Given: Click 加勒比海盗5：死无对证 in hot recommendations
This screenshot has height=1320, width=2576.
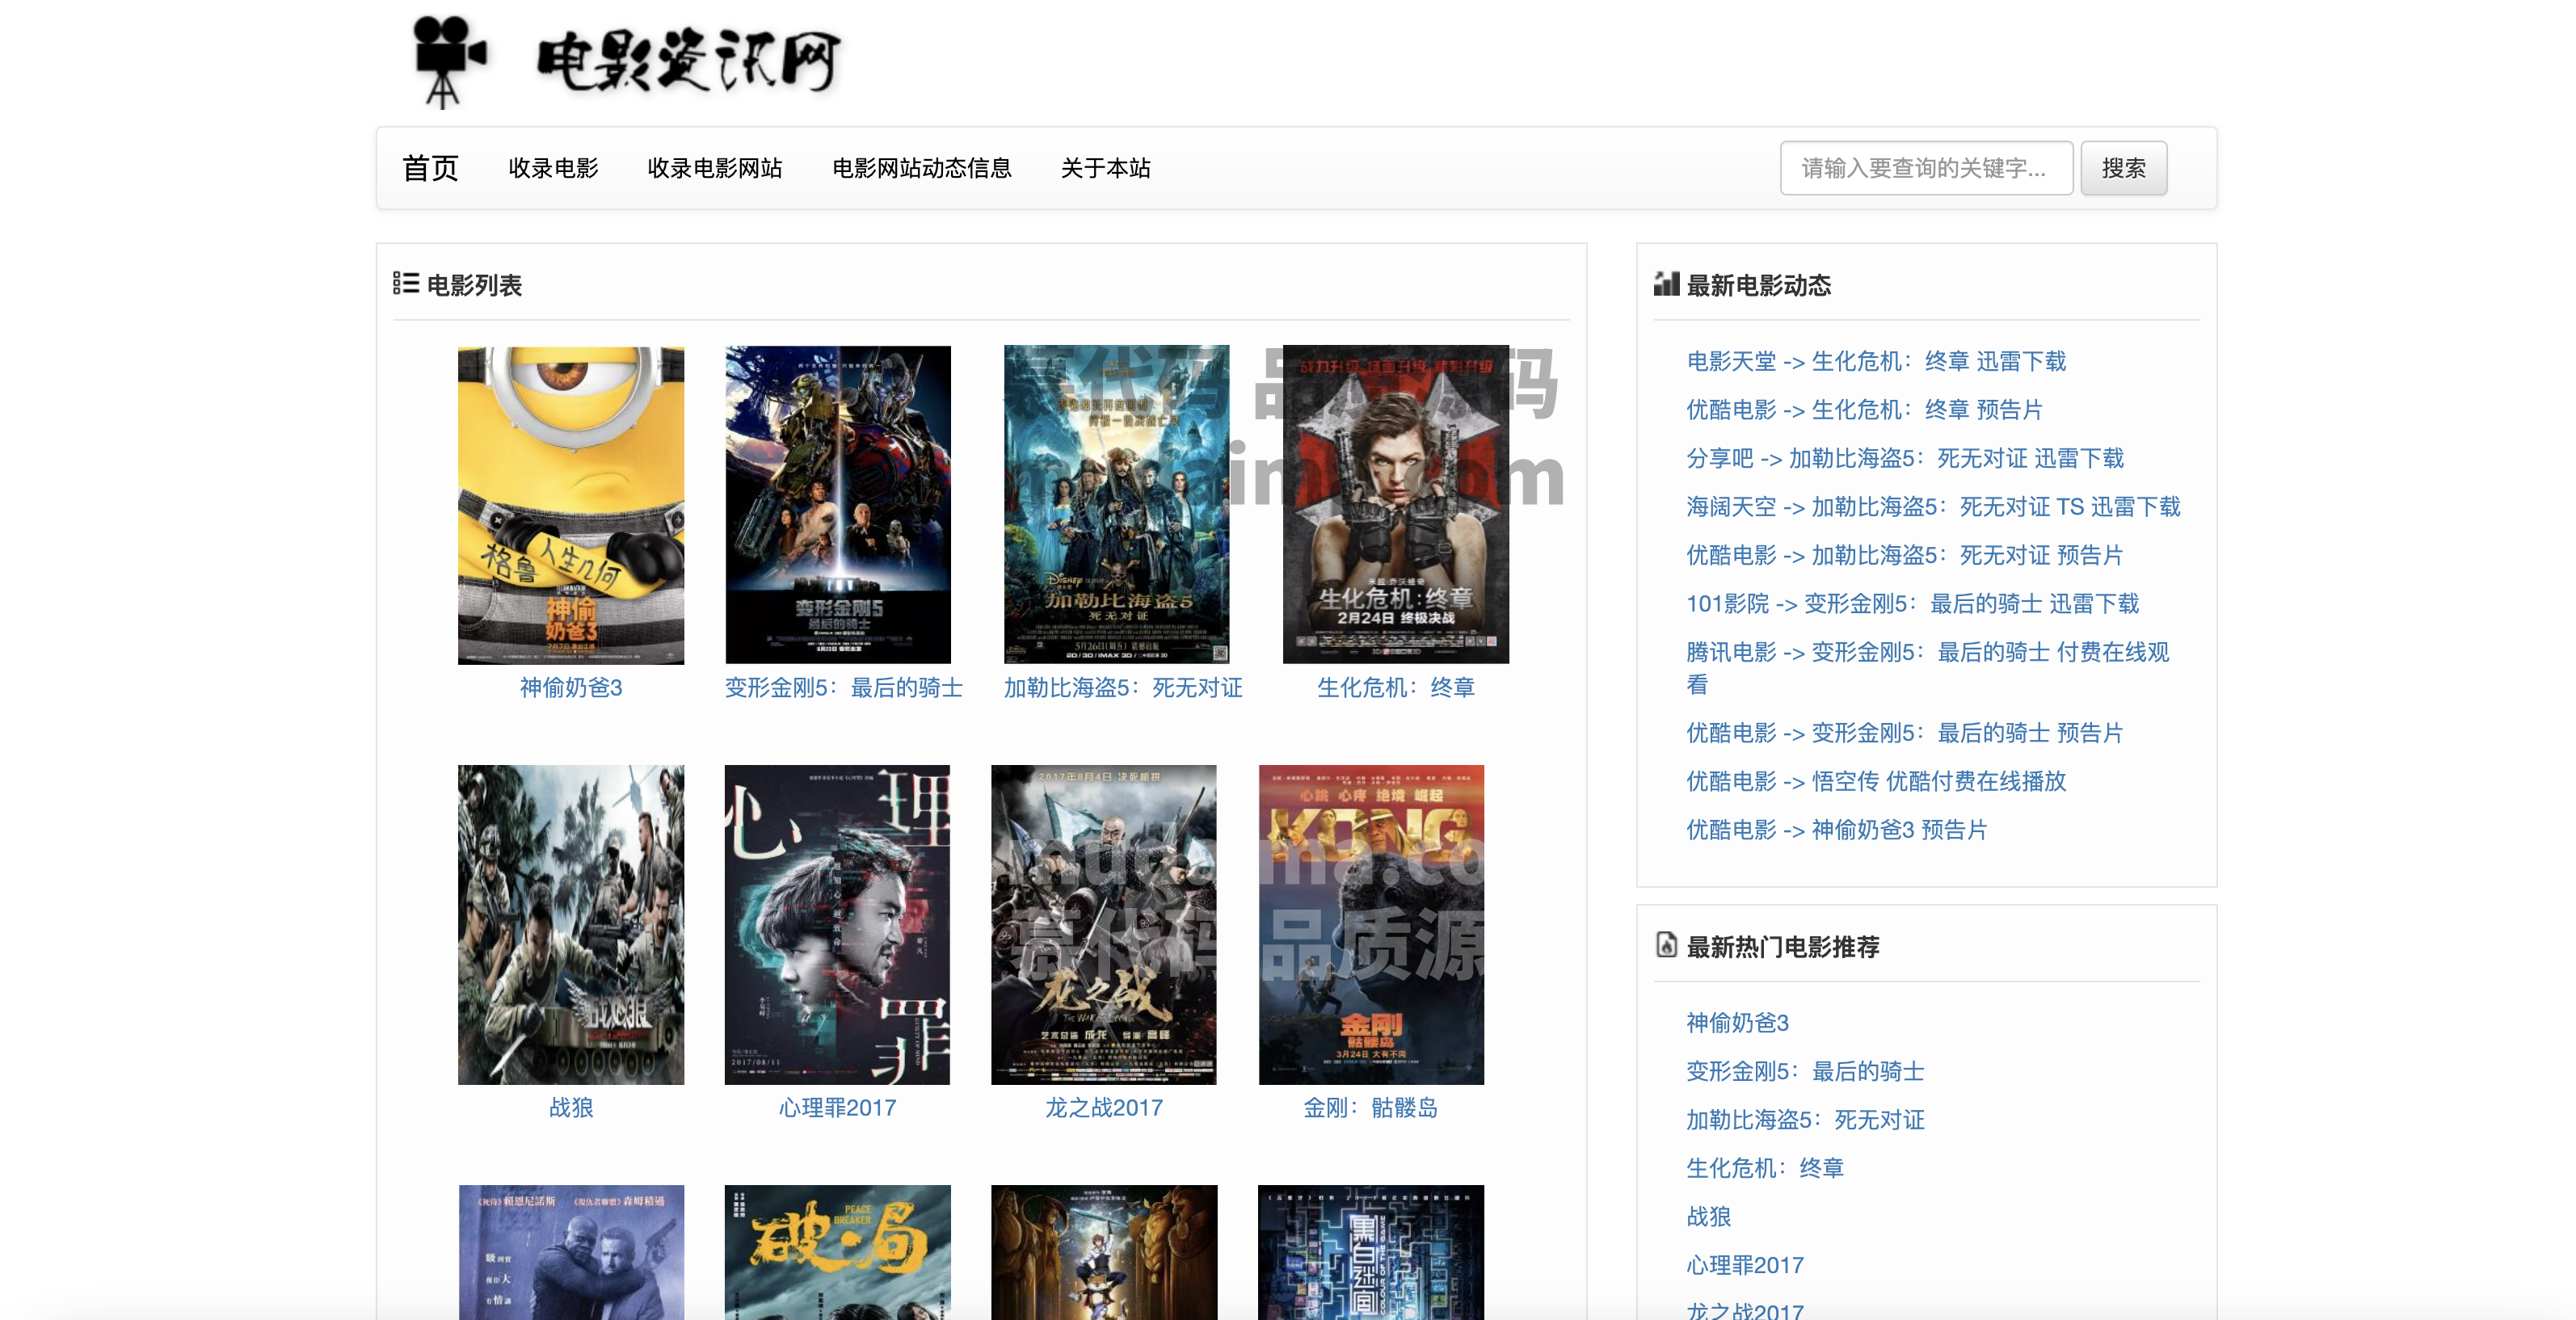Looking at the screenshot, I should point(1805,1120).
